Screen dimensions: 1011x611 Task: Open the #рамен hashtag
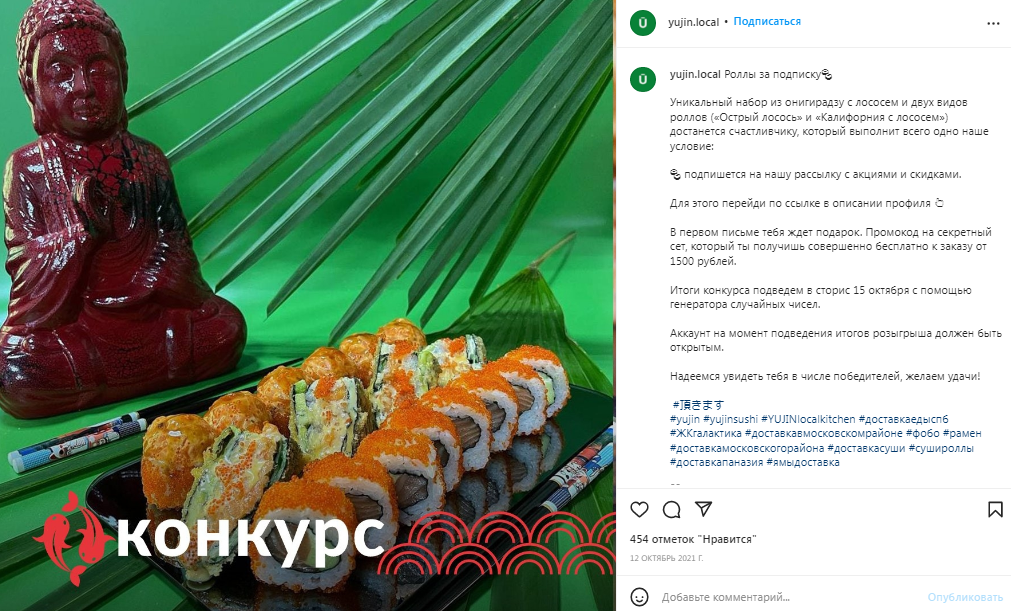tap(962, 433)
